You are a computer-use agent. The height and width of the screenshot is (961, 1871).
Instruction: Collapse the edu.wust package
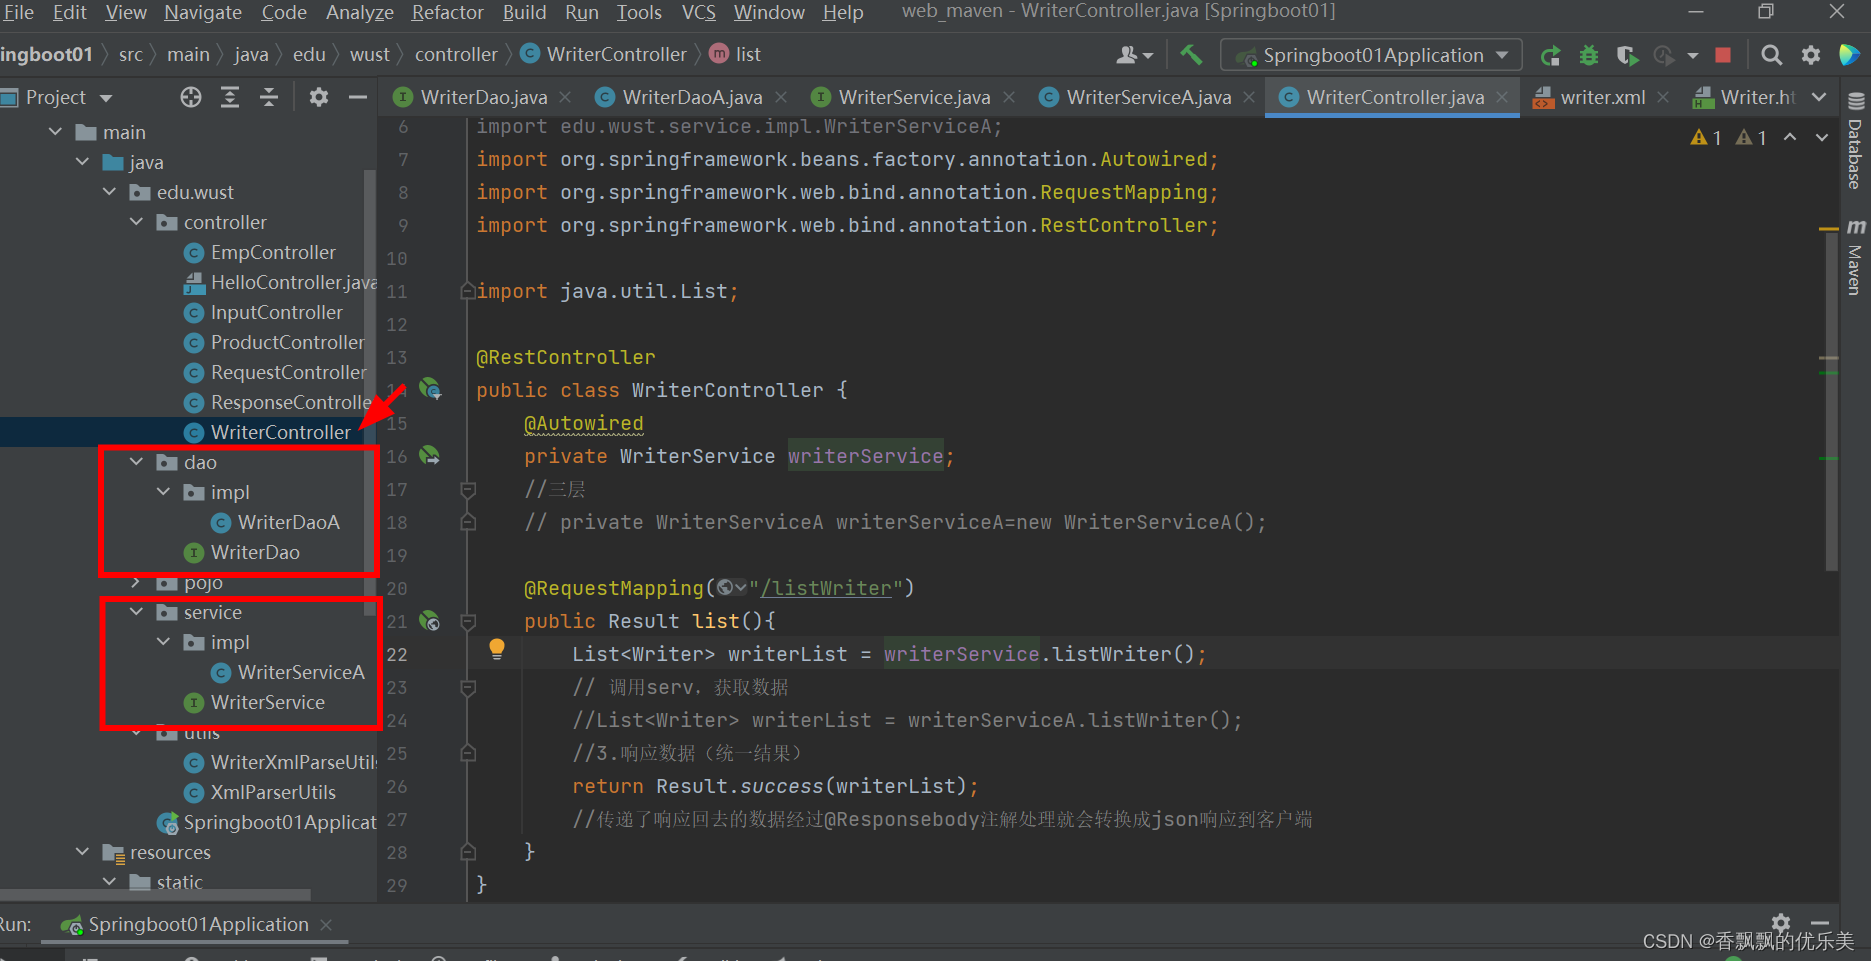point(110,192)
